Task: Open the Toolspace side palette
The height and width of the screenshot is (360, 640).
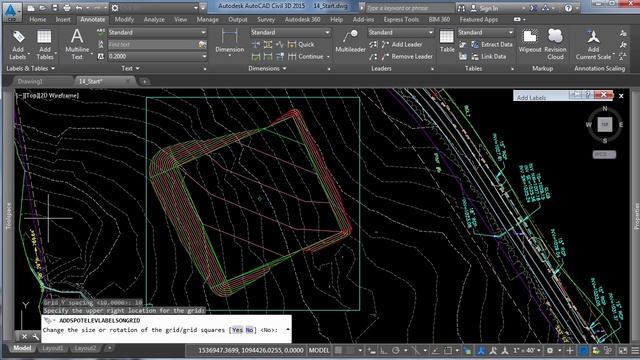Action: click(8, 216)
